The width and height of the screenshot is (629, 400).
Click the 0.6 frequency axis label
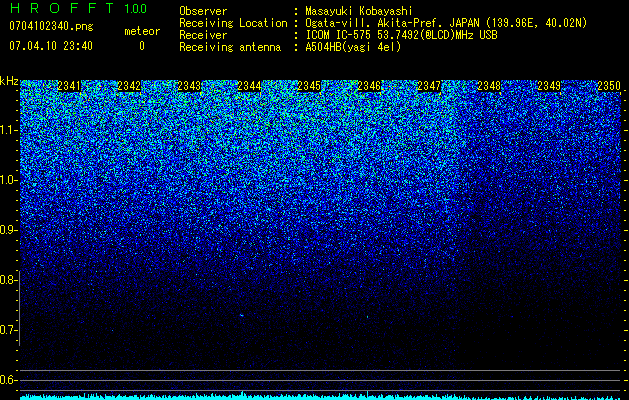[x=8, y=380]
